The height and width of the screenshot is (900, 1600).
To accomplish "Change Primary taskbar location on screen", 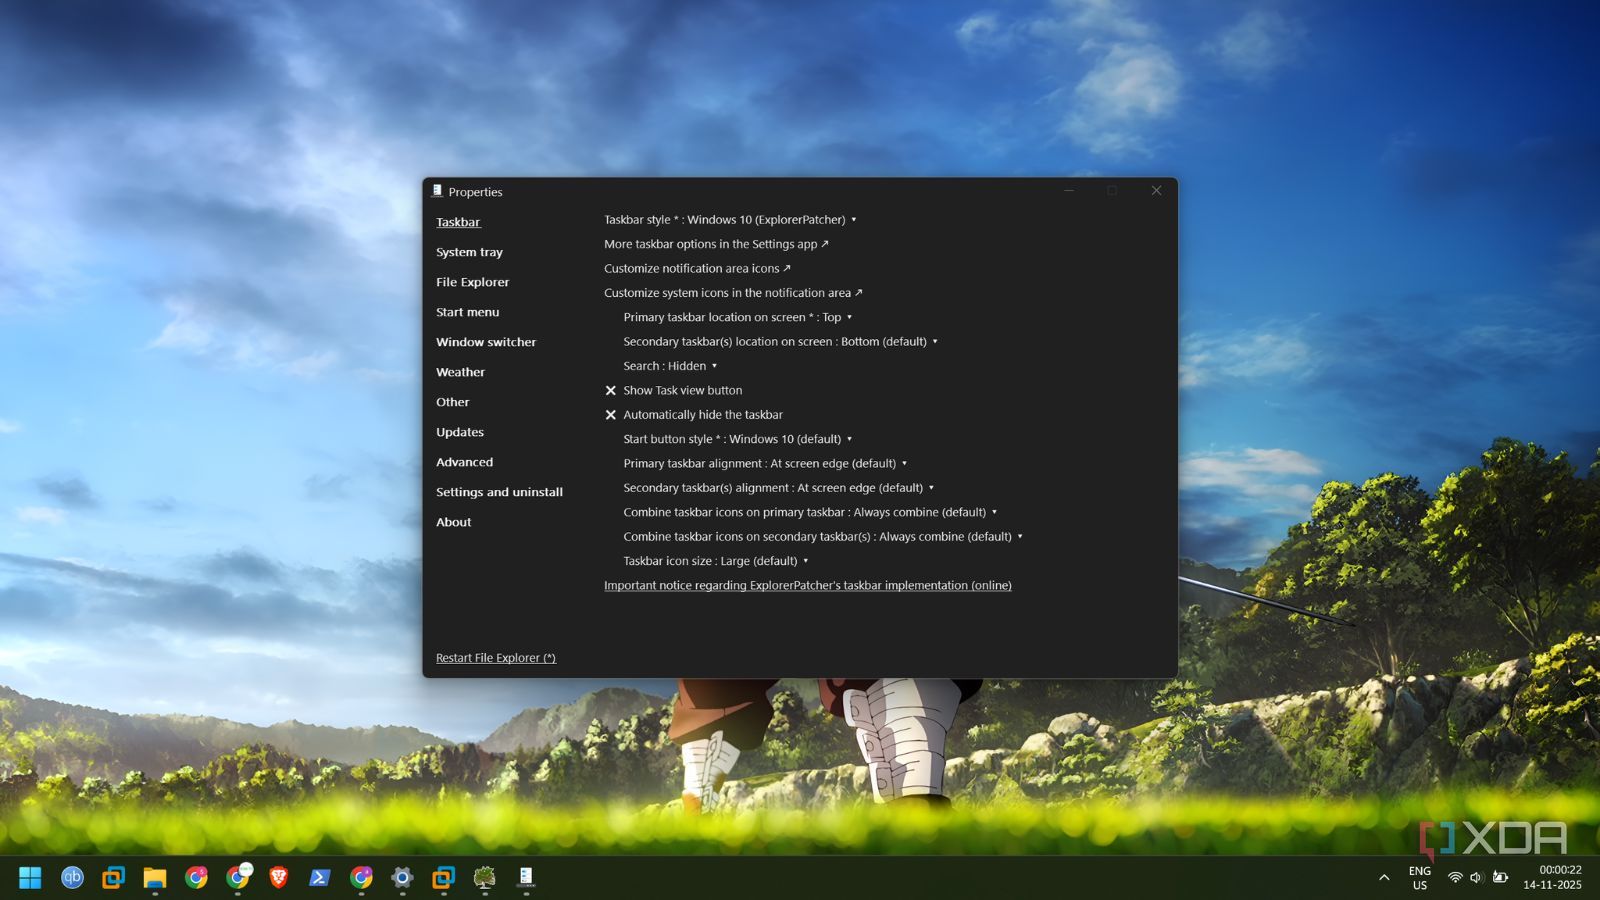I will pos(738,317).
